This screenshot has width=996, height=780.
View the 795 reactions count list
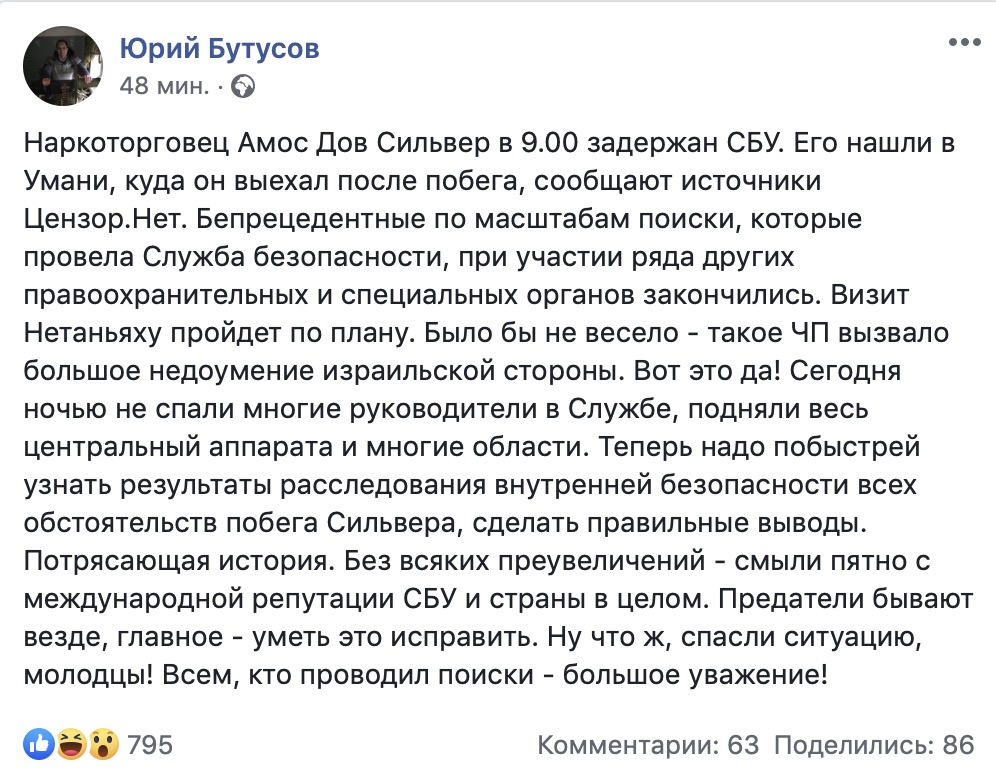[x=151, y=744]
